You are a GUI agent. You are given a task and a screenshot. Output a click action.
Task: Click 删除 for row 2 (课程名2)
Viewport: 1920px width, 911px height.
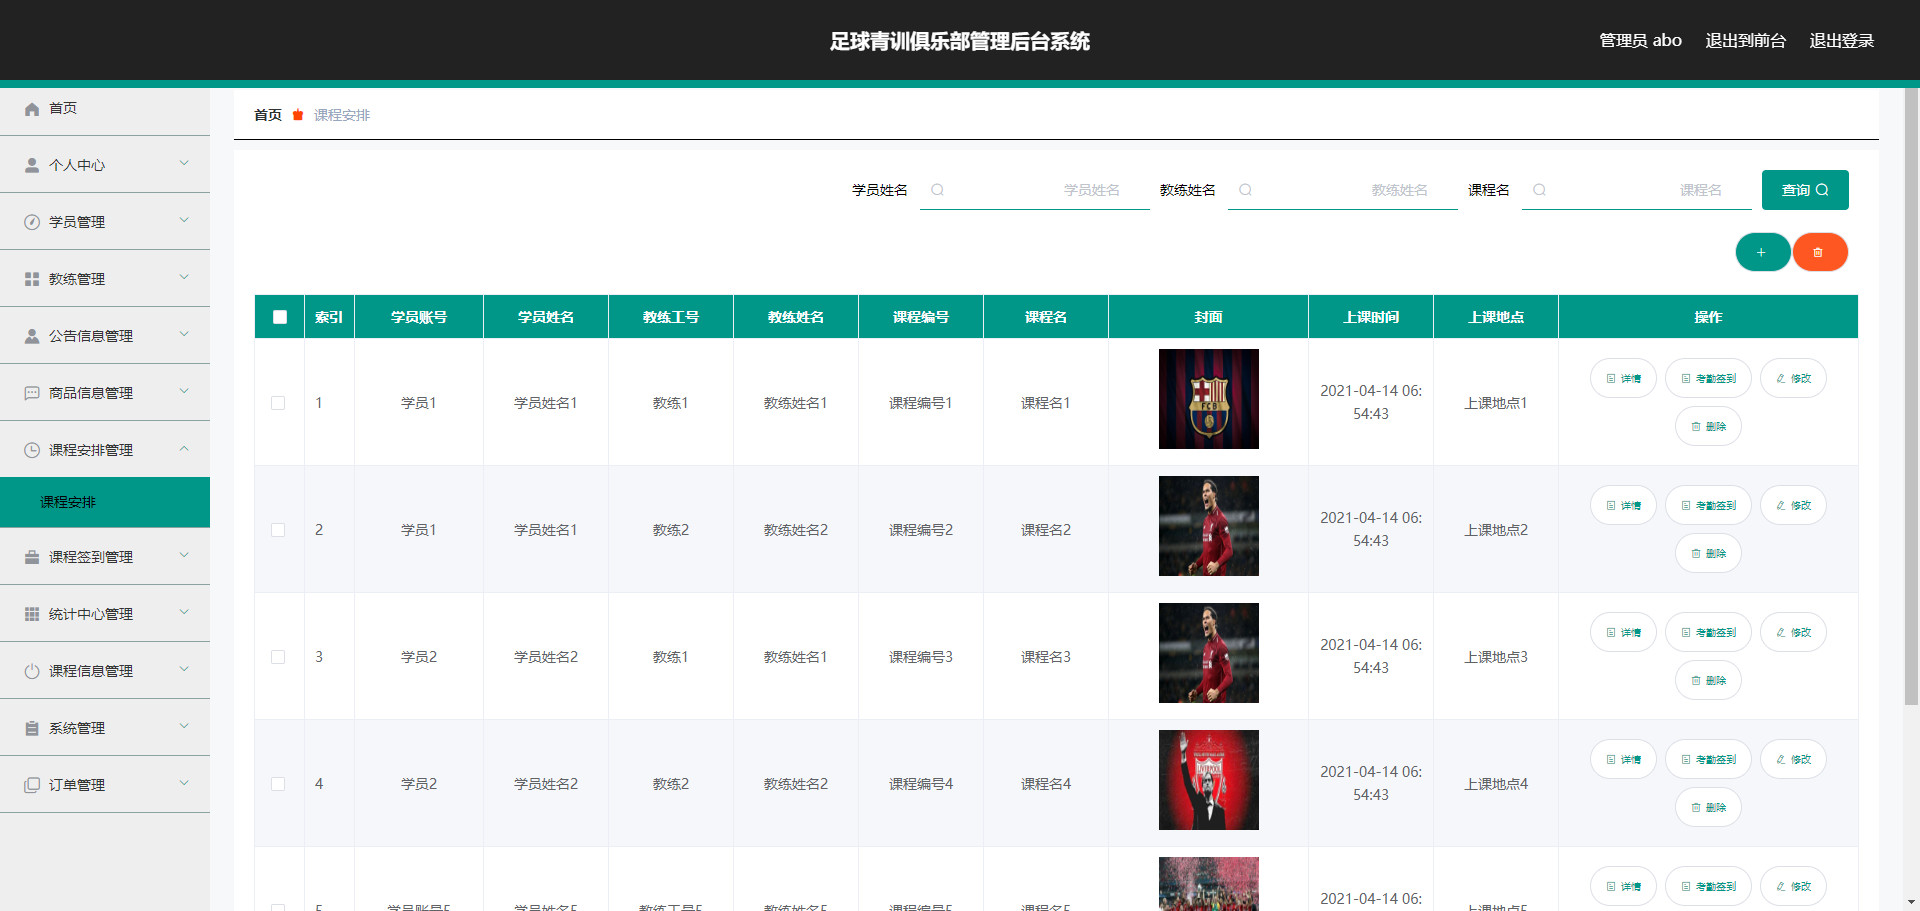1708,553
